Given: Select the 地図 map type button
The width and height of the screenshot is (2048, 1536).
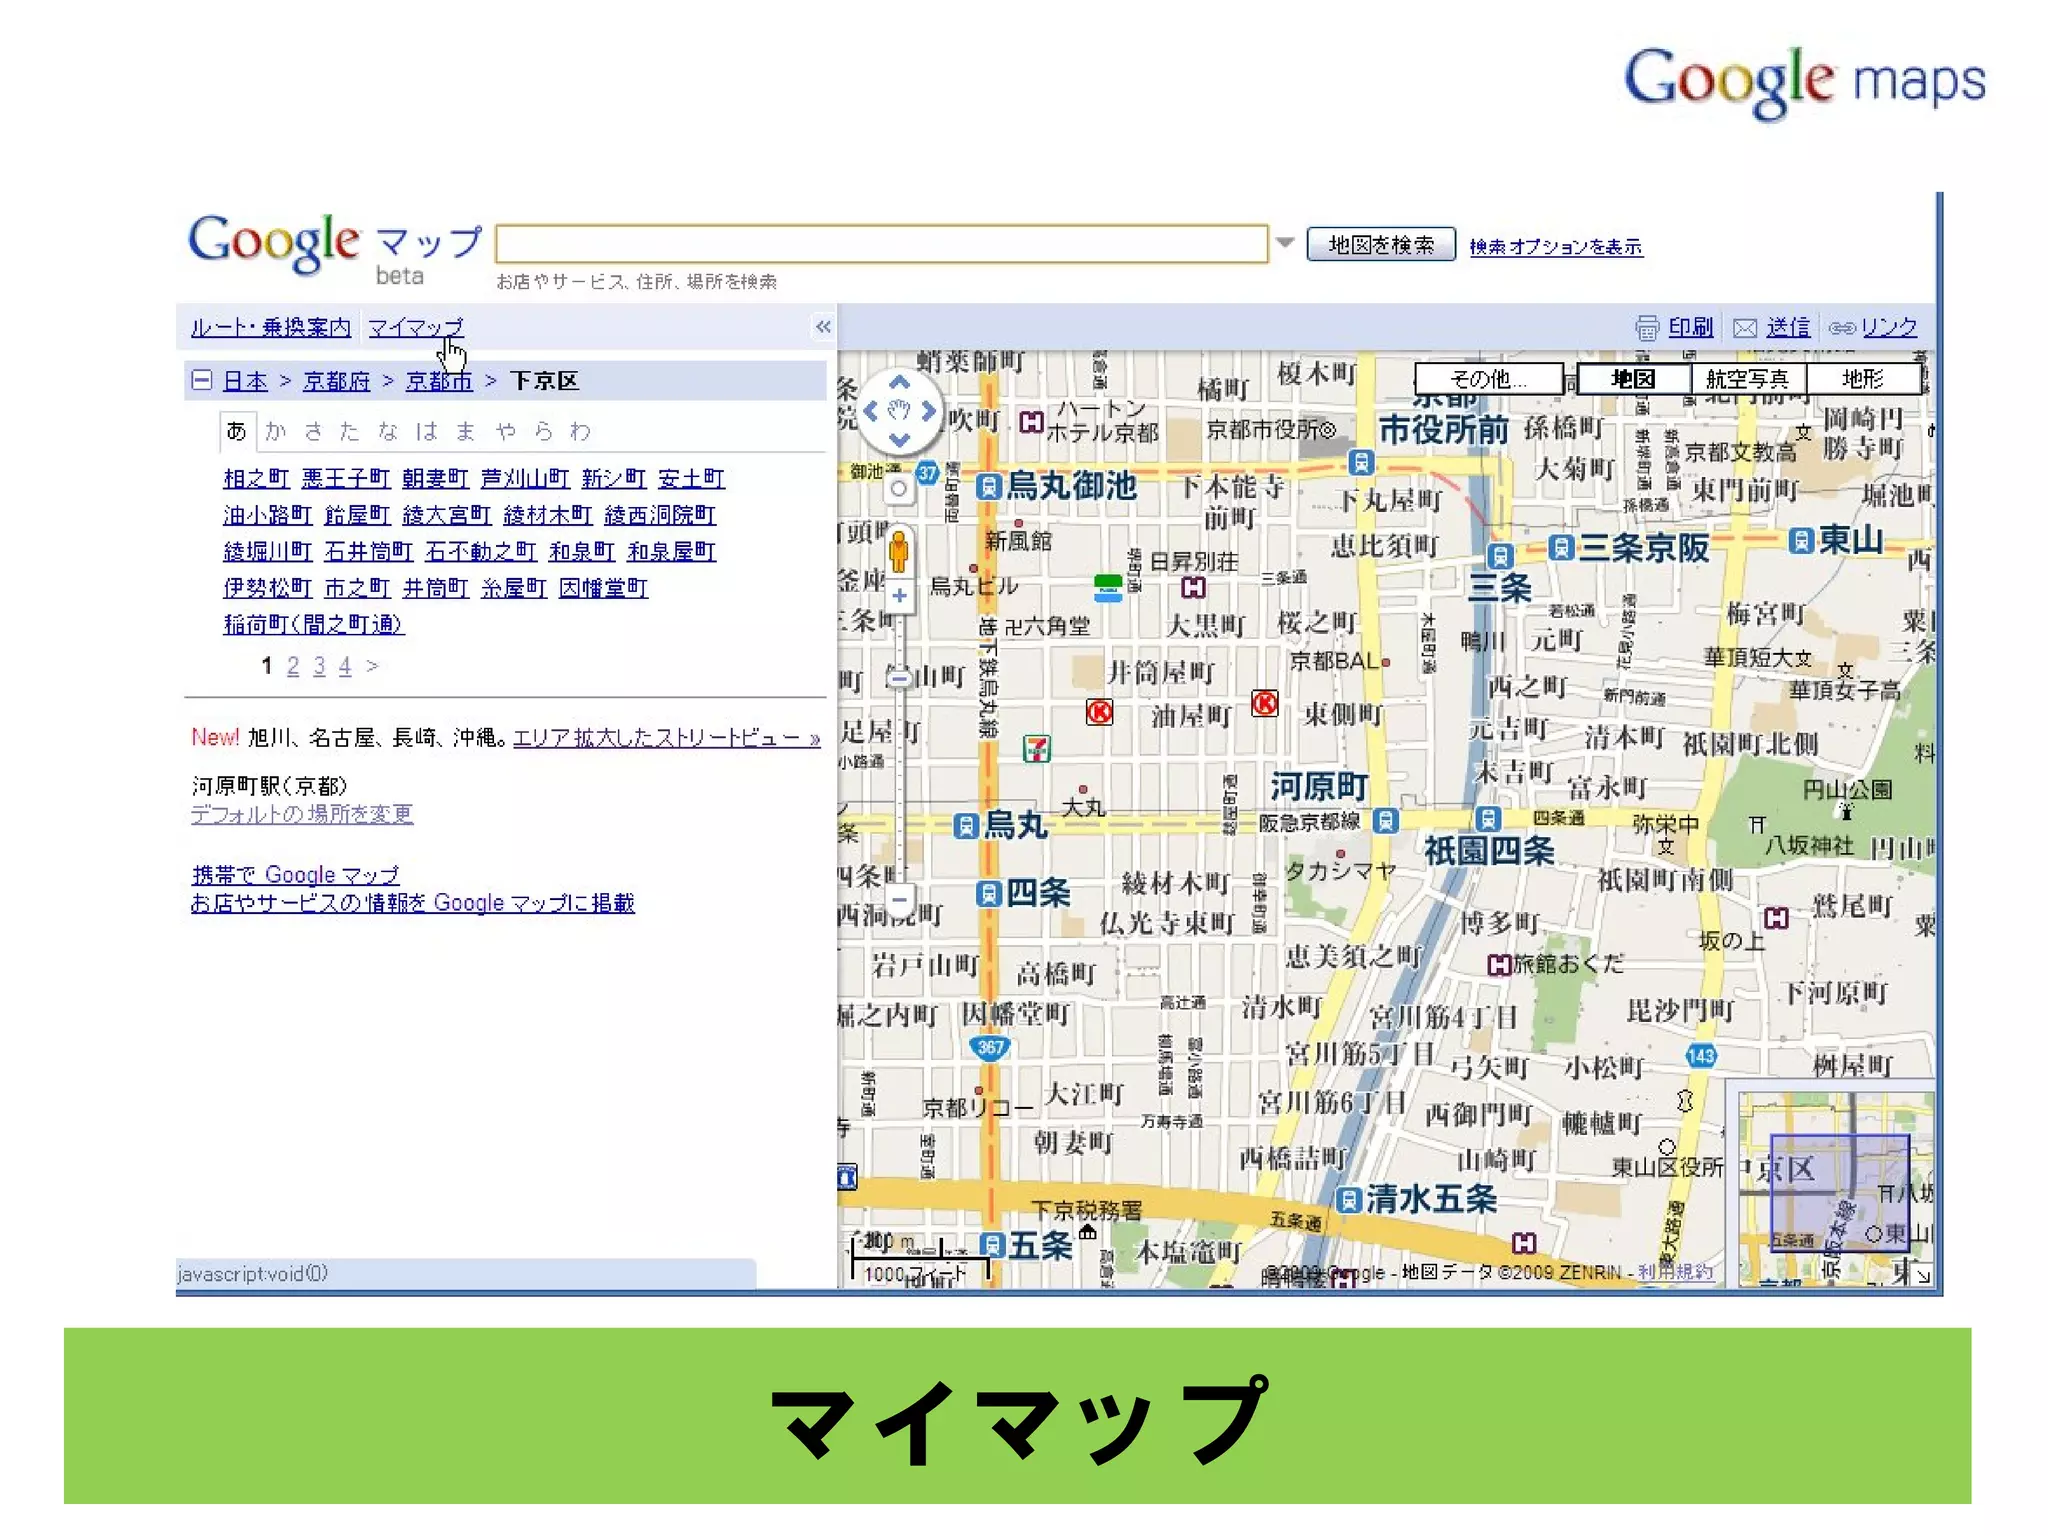Looking at the screenshot, I should (x=1633, y=379).
